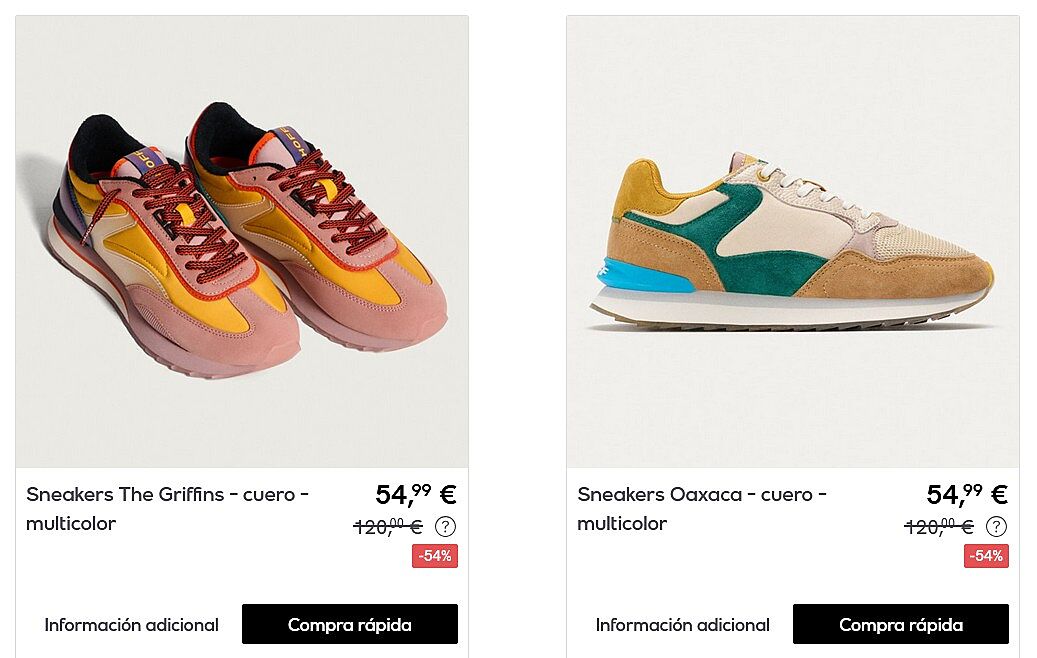Click Compra rápida for The Griffins sneakers
1037x658 pixels.
[x=350, y=624]
